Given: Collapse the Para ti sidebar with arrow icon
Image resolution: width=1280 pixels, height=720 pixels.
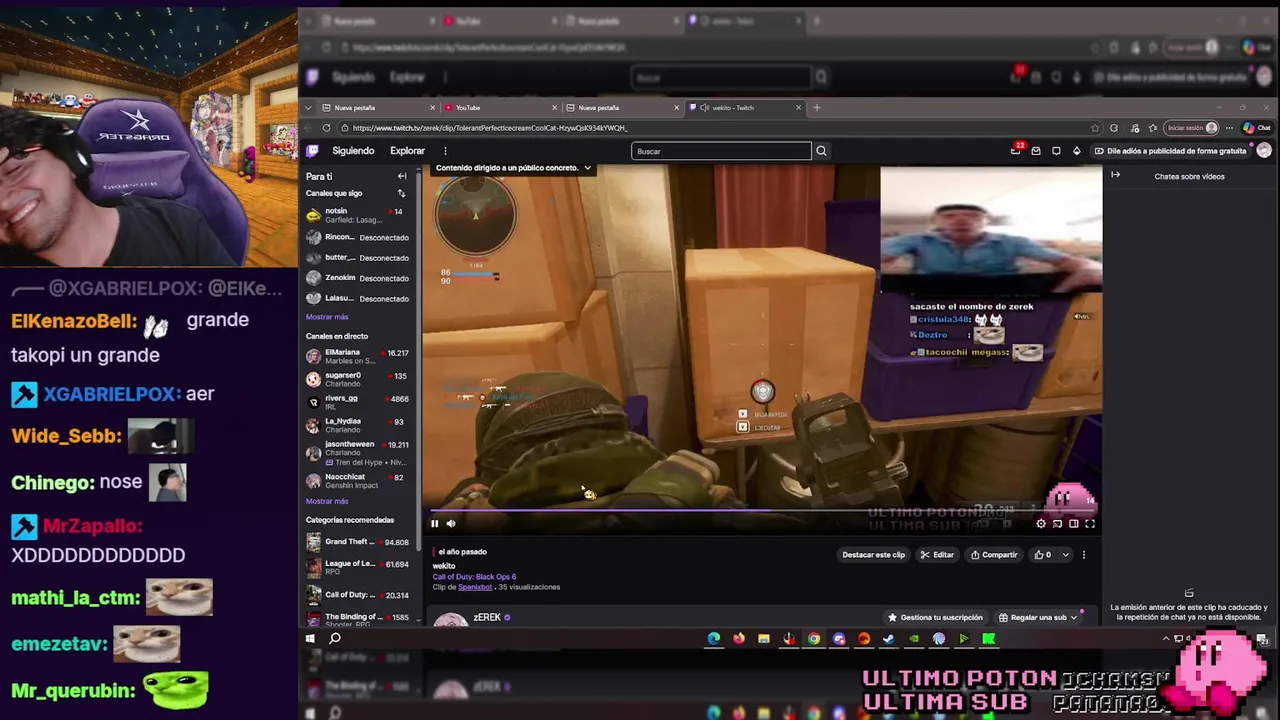Looking at the screenshot, I should tap(402, 176).
